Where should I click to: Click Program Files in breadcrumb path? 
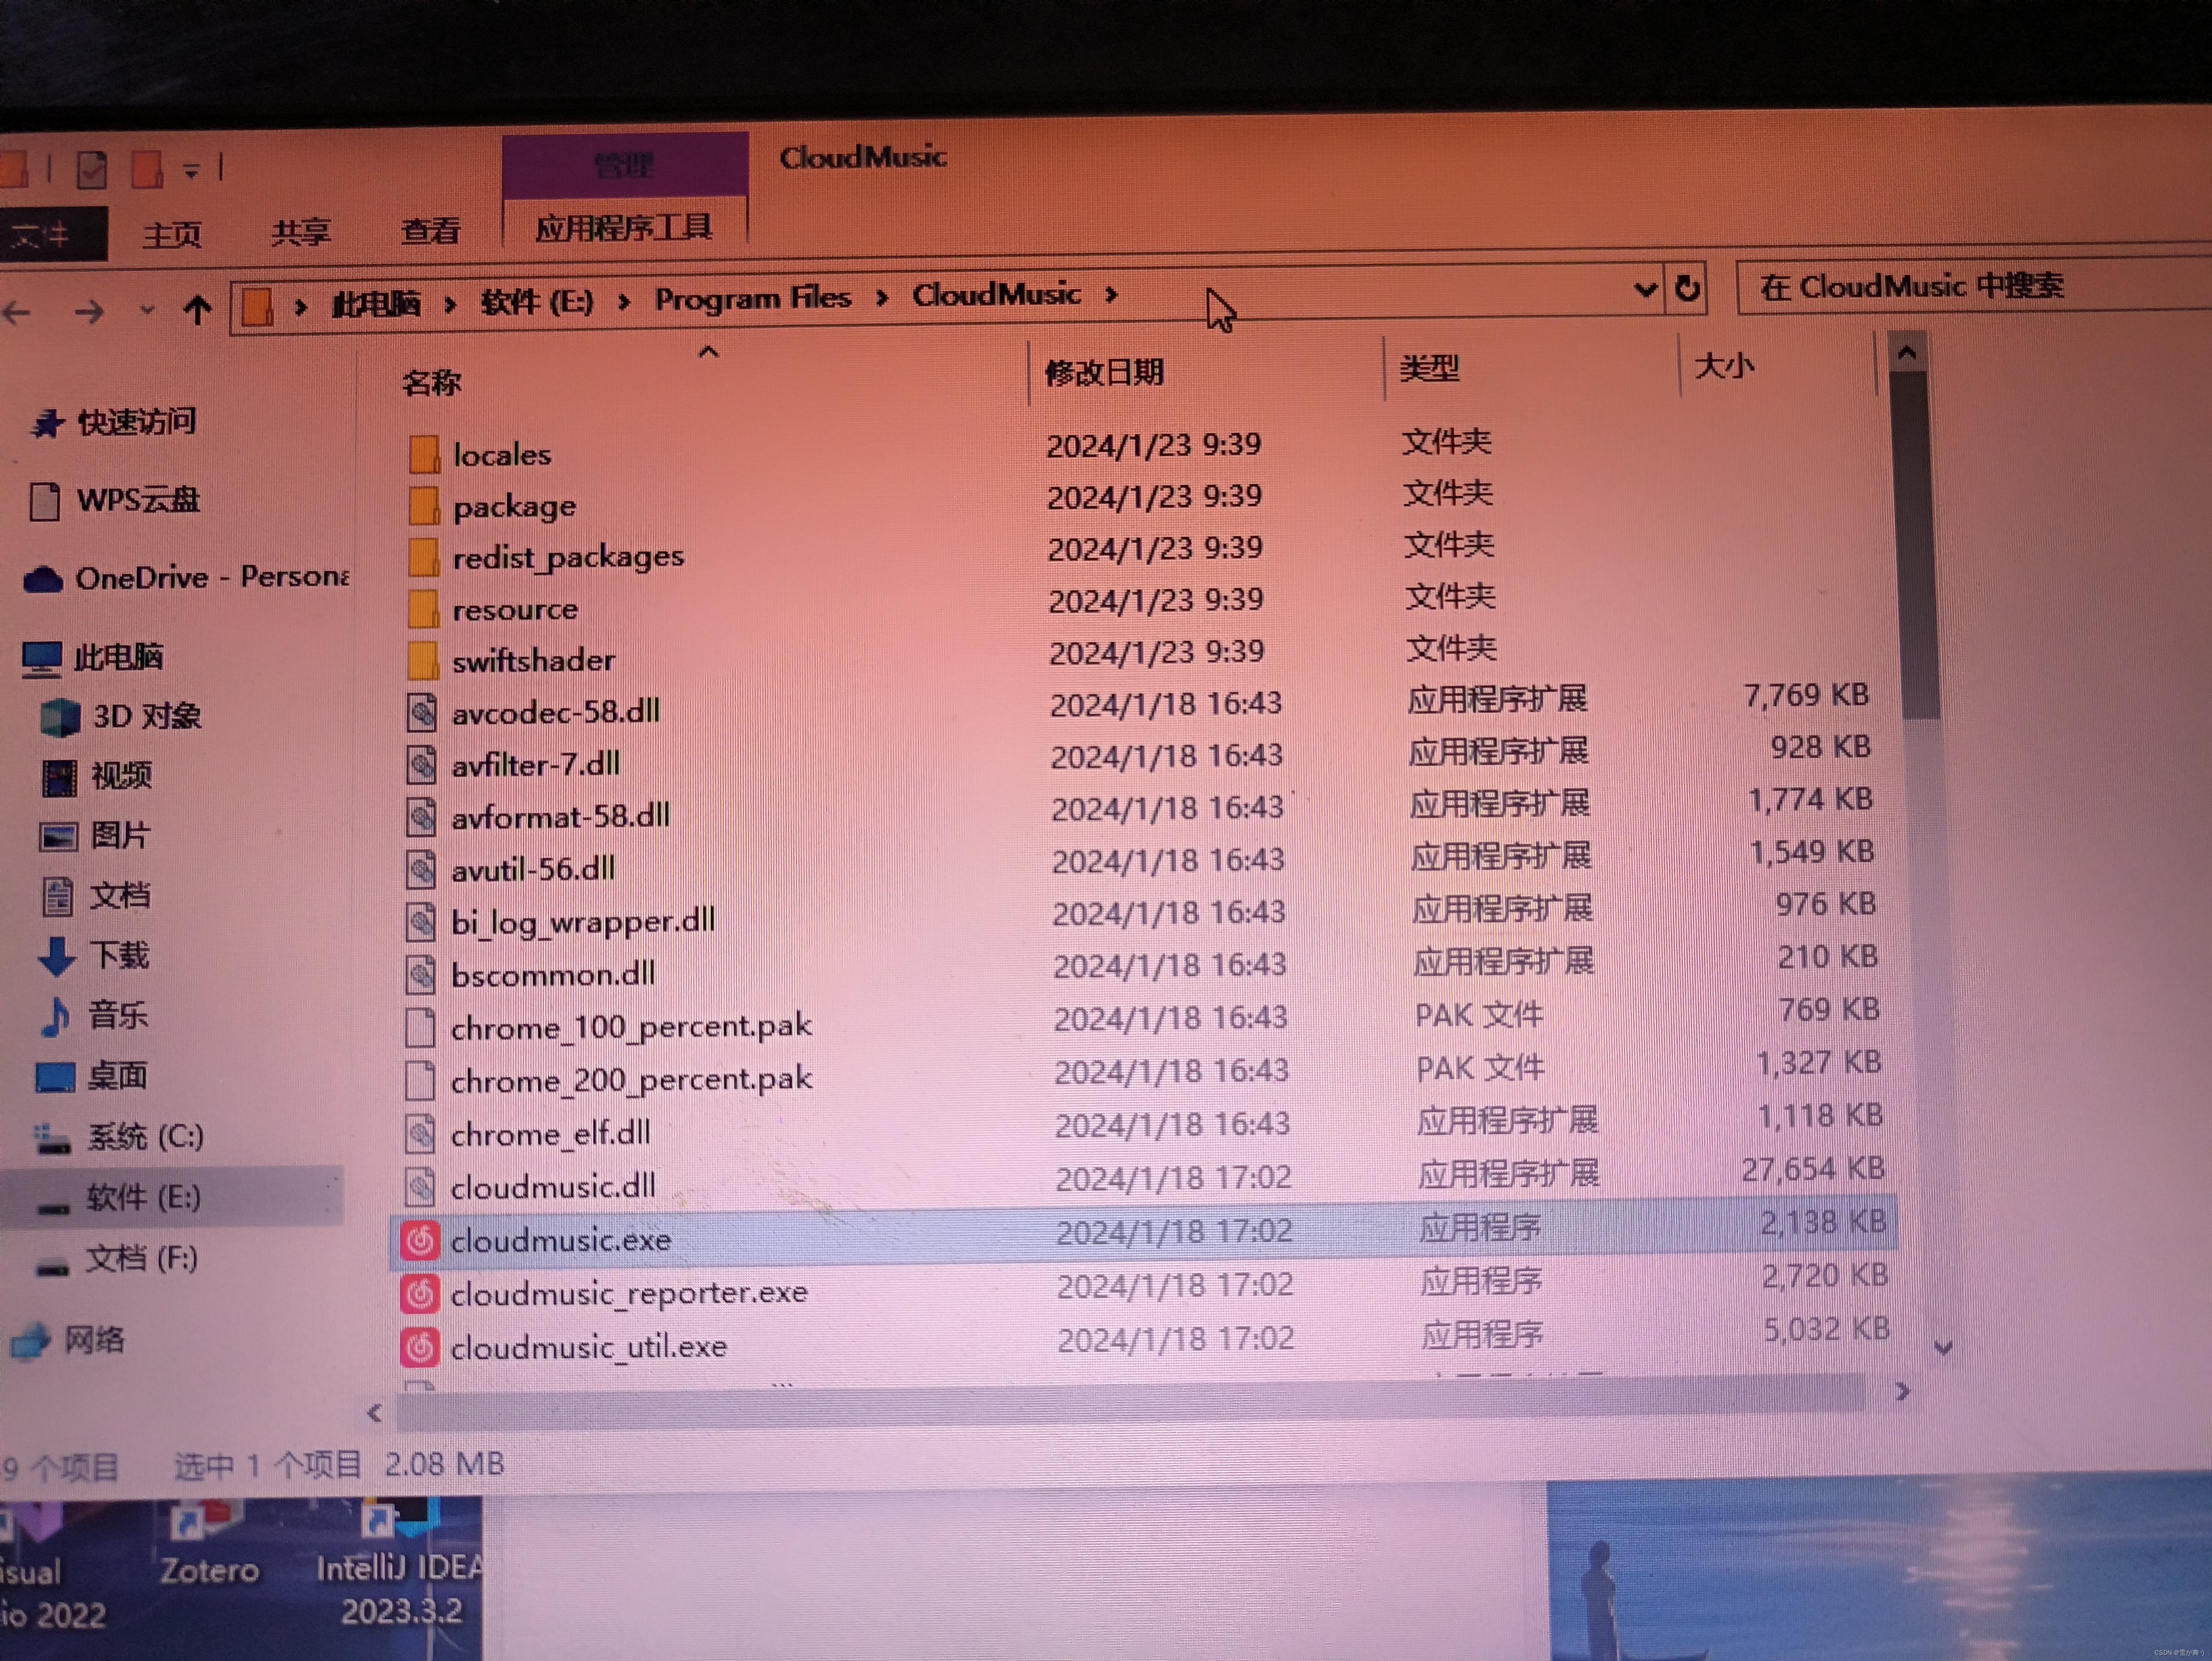tap(752, 298)
